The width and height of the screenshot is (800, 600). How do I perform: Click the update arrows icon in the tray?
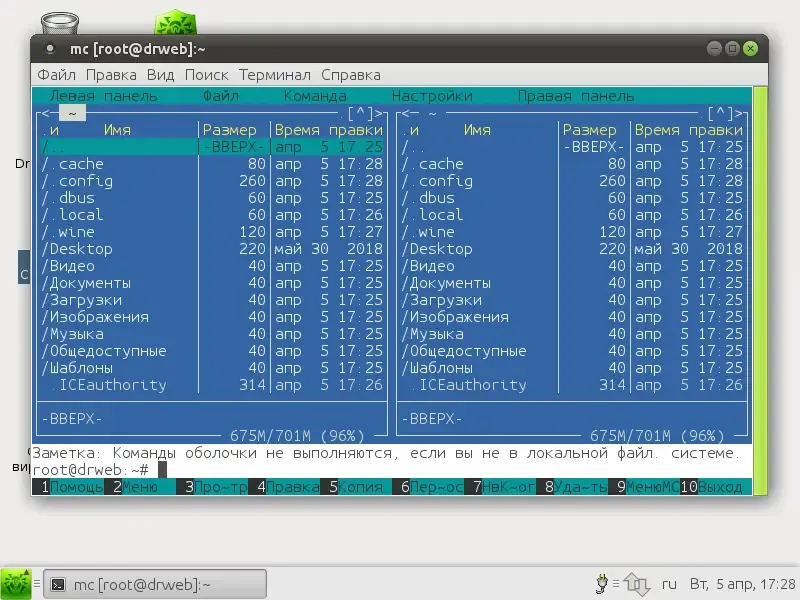(636, 582)
